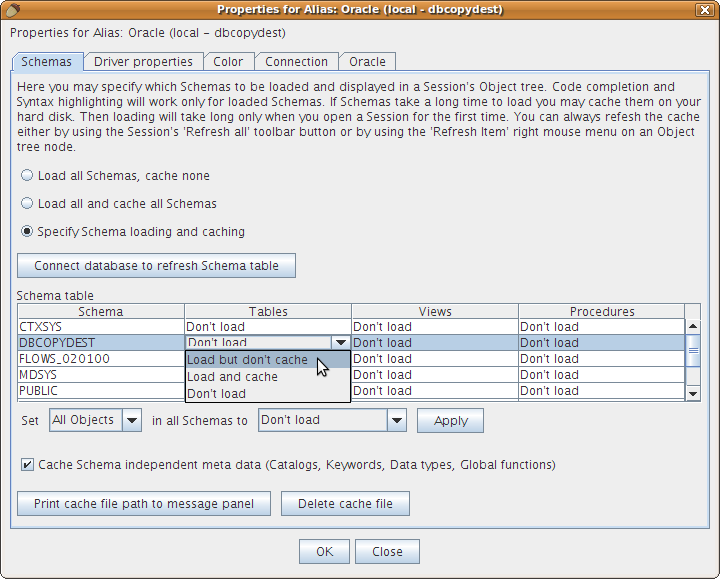Expand the 'Don't load' combo next to Apply
This screenshot has height=579, width=720.
(397, 421)
